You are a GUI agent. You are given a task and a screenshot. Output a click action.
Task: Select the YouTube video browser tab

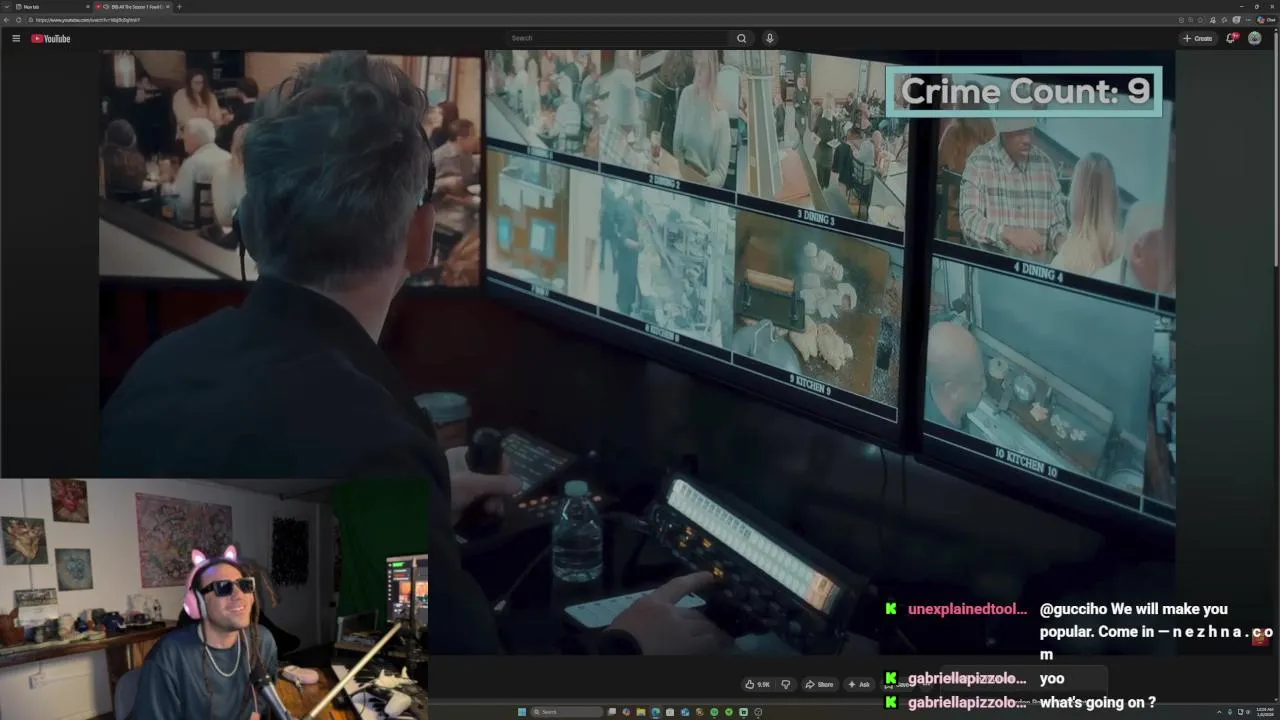(x=131, y=7)
